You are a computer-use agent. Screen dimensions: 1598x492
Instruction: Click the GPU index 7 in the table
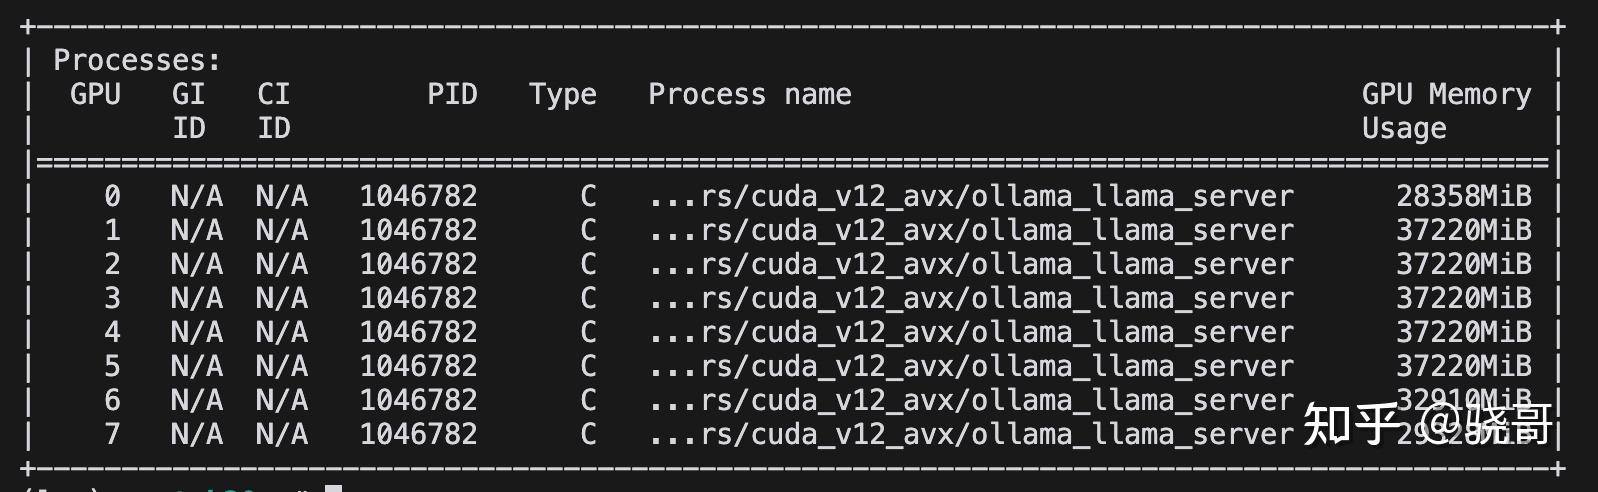point(112,434)
